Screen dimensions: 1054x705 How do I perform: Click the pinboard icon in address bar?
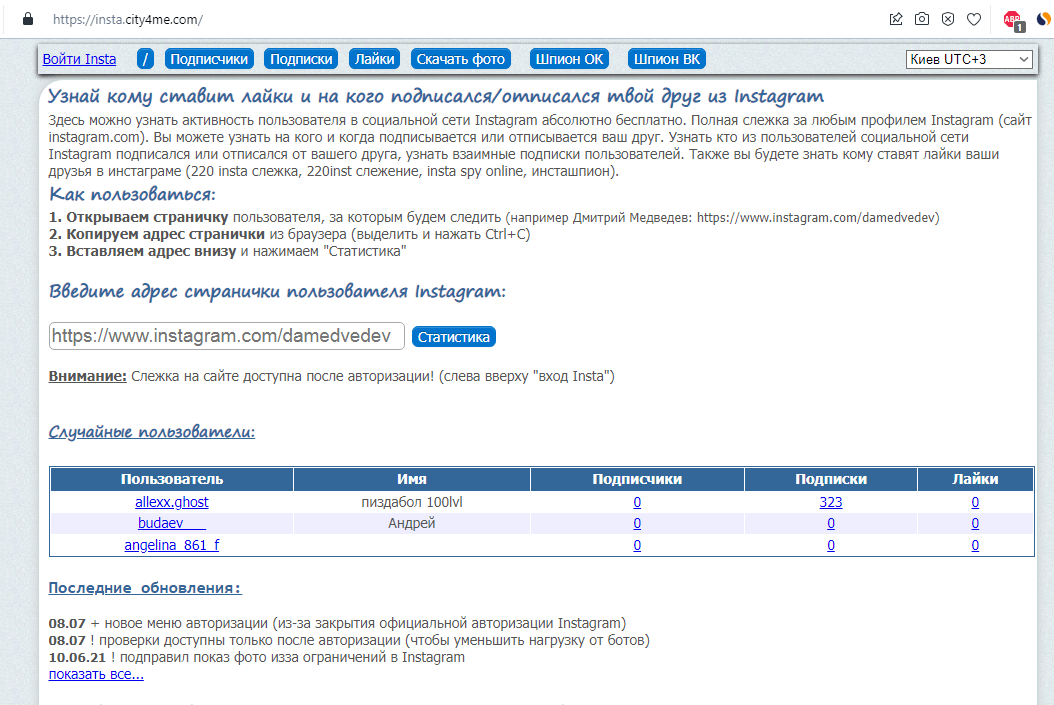896,19
